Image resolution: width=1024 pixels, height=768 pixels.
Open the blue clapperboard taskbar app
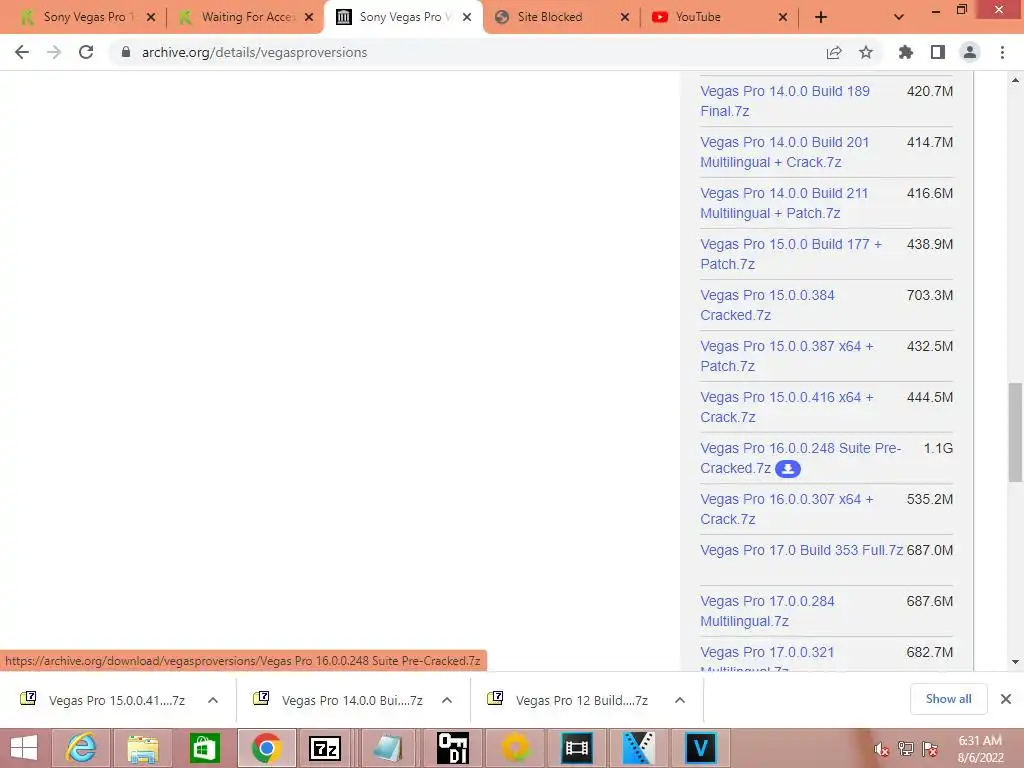639,748
